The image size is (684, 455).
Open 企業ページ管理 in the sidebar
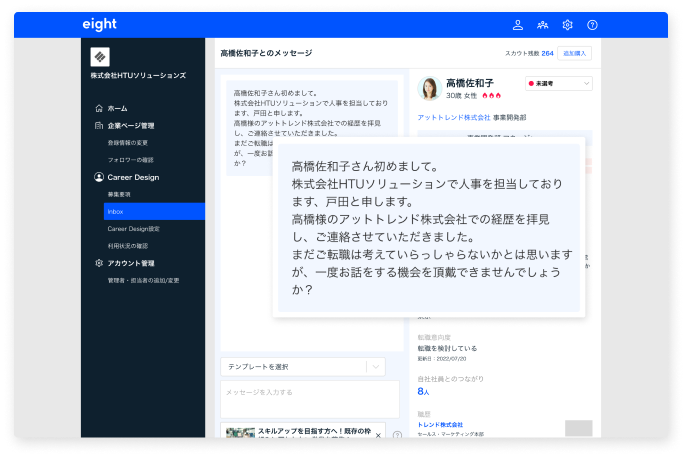click(x=131, y=126)
